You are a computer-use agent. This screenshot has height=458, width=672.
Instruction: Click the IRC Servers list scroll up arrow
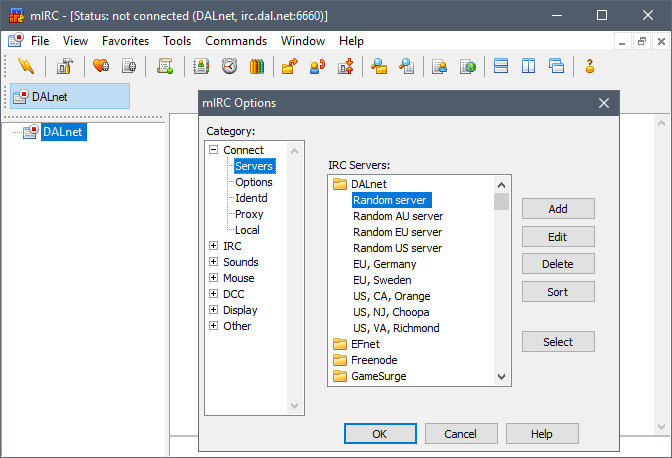(501, 185)
